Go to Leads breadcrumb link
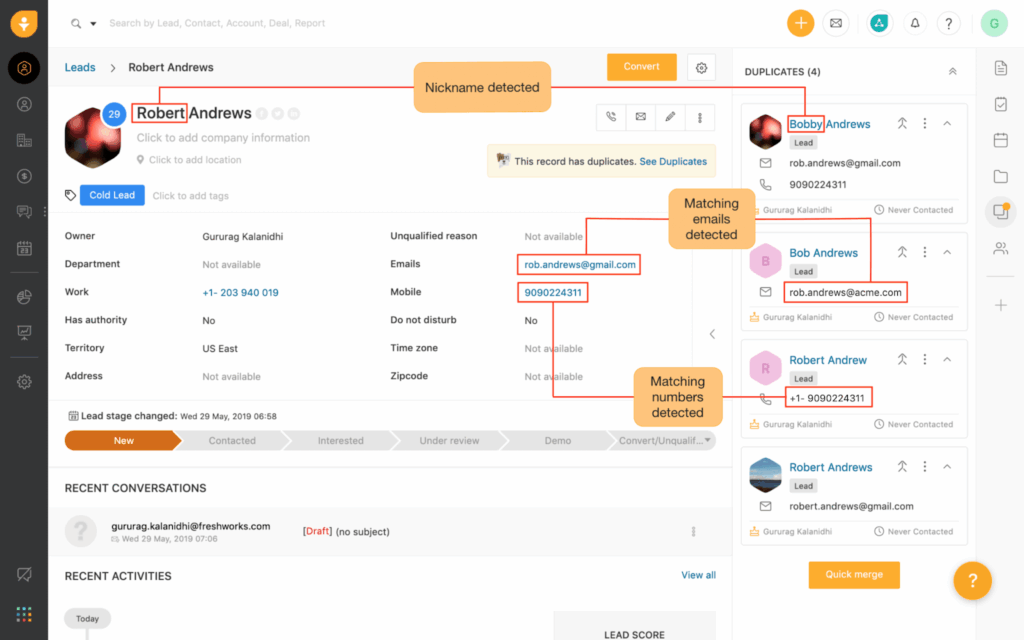This screenshot has width=1024, height=640. pos(80,68)
